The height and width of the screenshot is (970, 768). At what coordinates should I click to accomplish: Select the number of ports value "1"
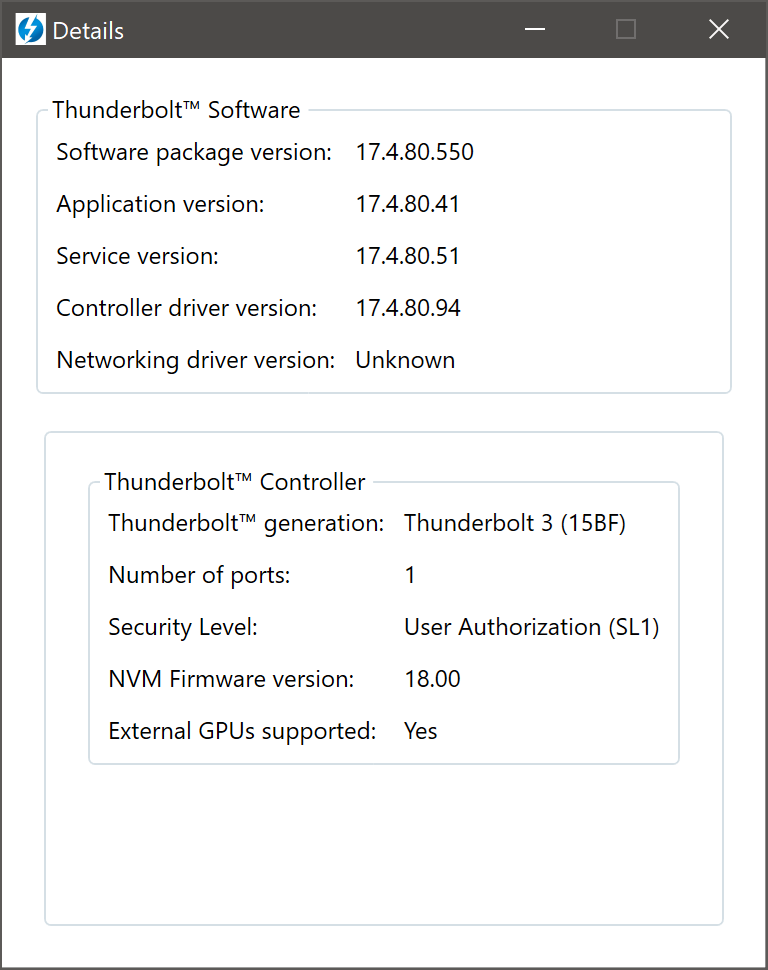click(410, 575)
